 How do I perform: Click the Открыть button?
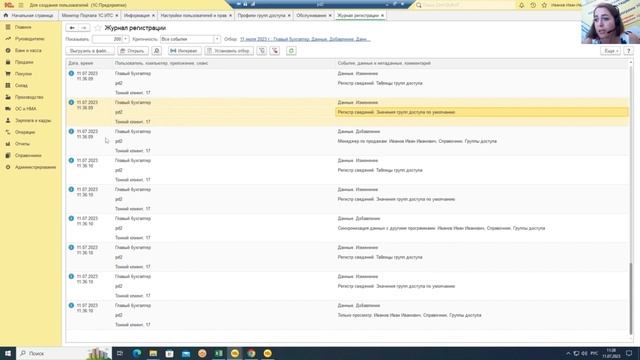[x=133, y=51]
